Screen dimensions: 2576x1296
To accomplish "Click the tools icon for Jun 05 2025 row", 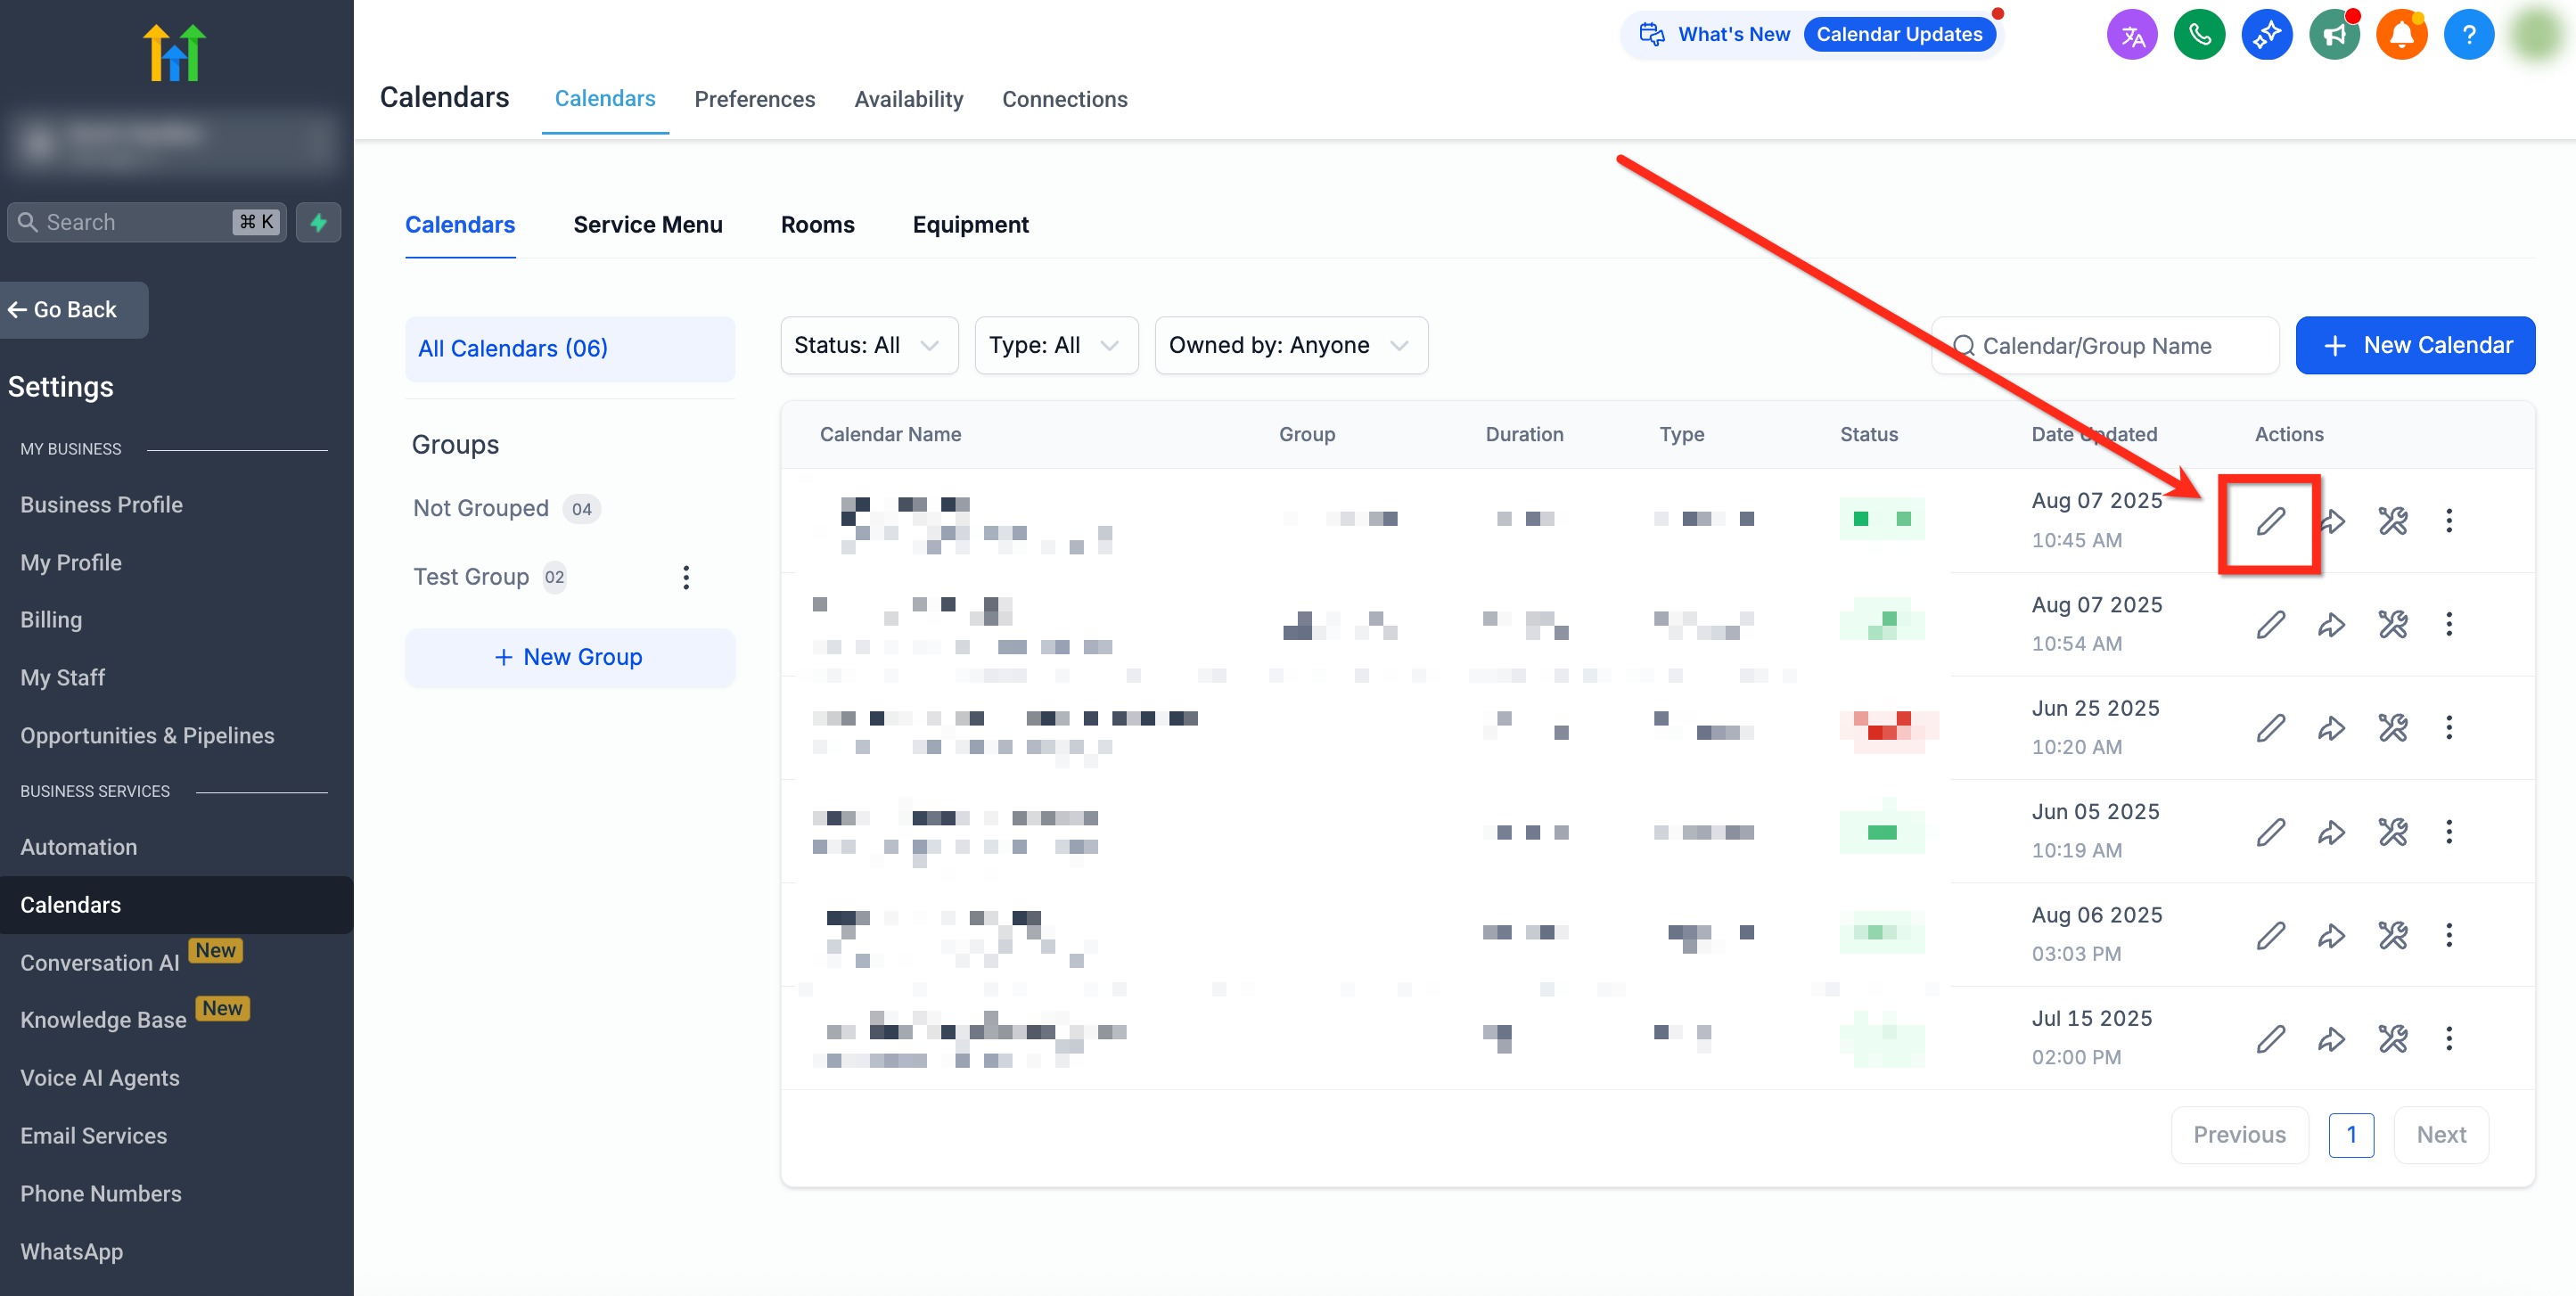I will [x=2392, y=832].
